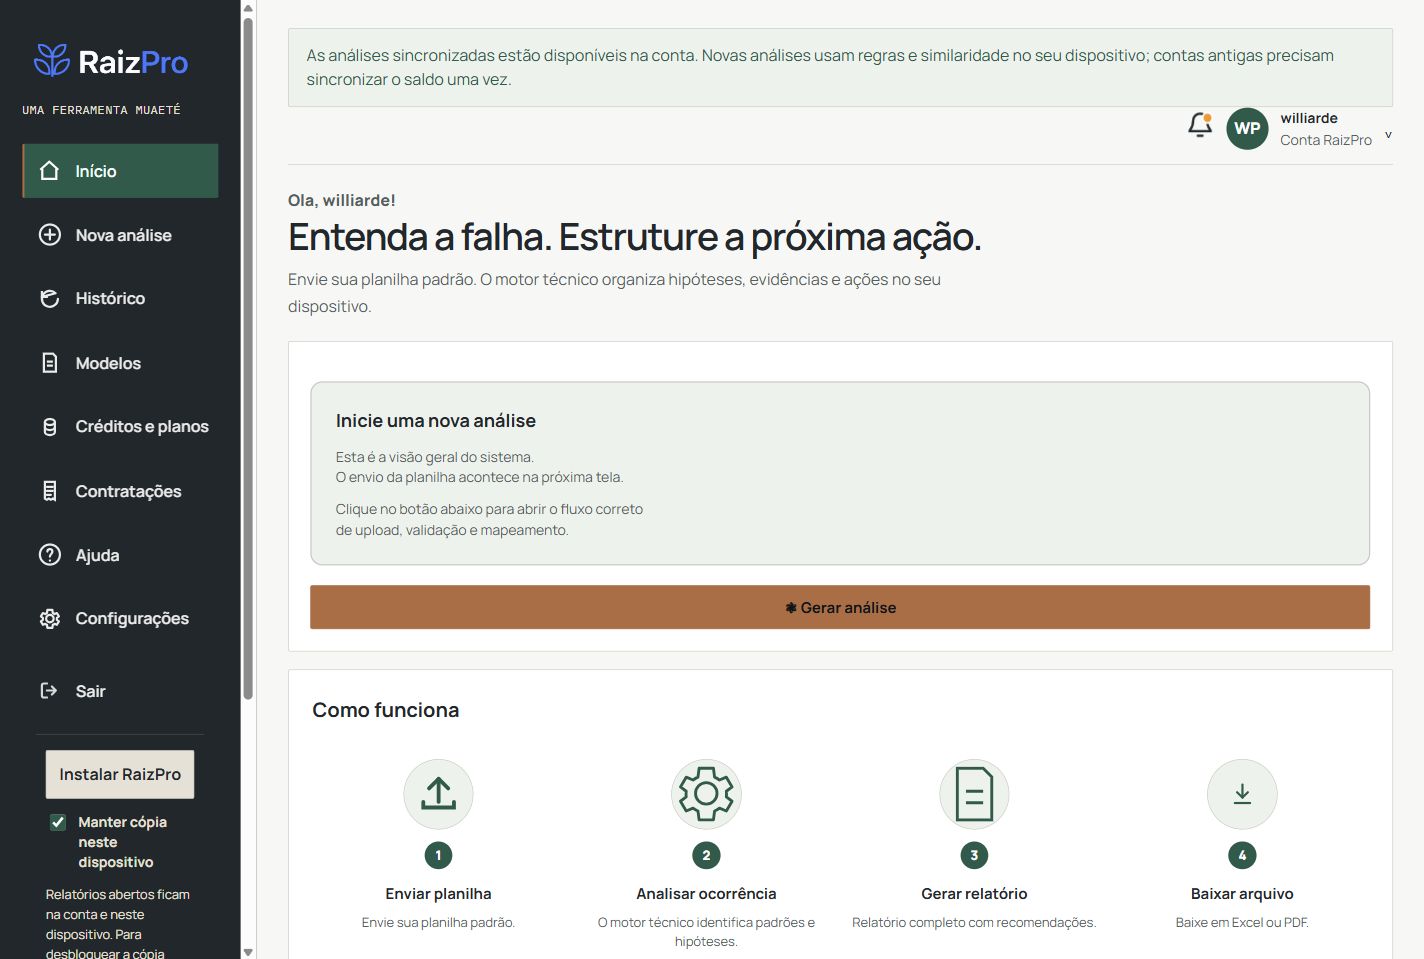The height and width of the screenshot is (959, 1424).
Task: Open Créditos e planos in the sidebar
Action: tap(121, 427)
